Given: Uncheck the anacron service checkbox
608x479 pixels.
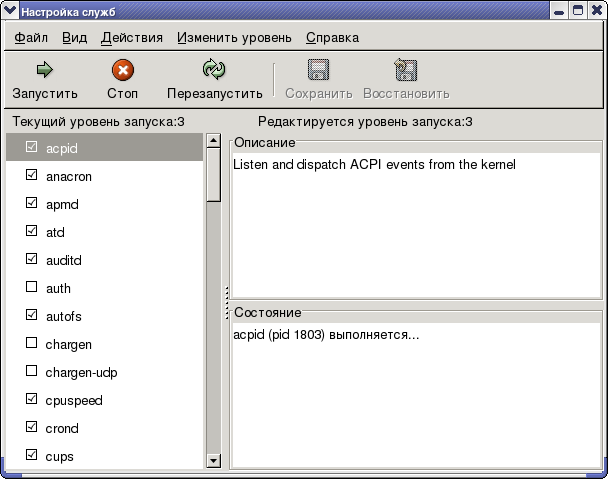Looking at the screenshot, I should coord(32,175).
